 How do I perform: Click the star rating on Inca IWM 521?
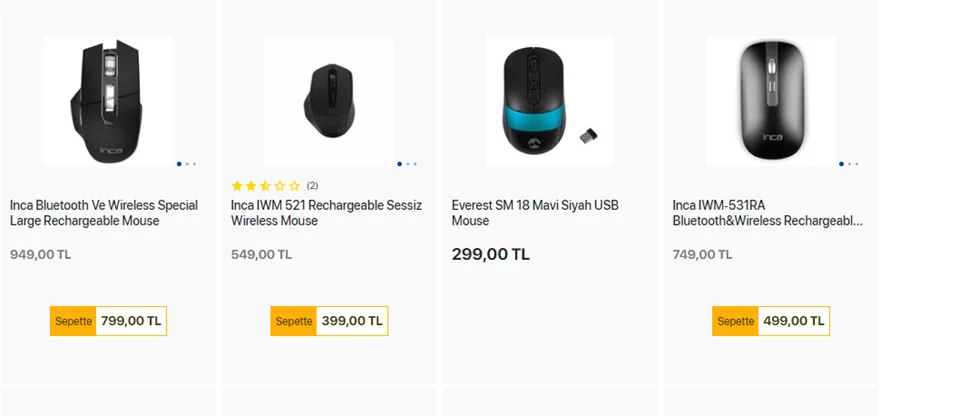click(265, 186)
